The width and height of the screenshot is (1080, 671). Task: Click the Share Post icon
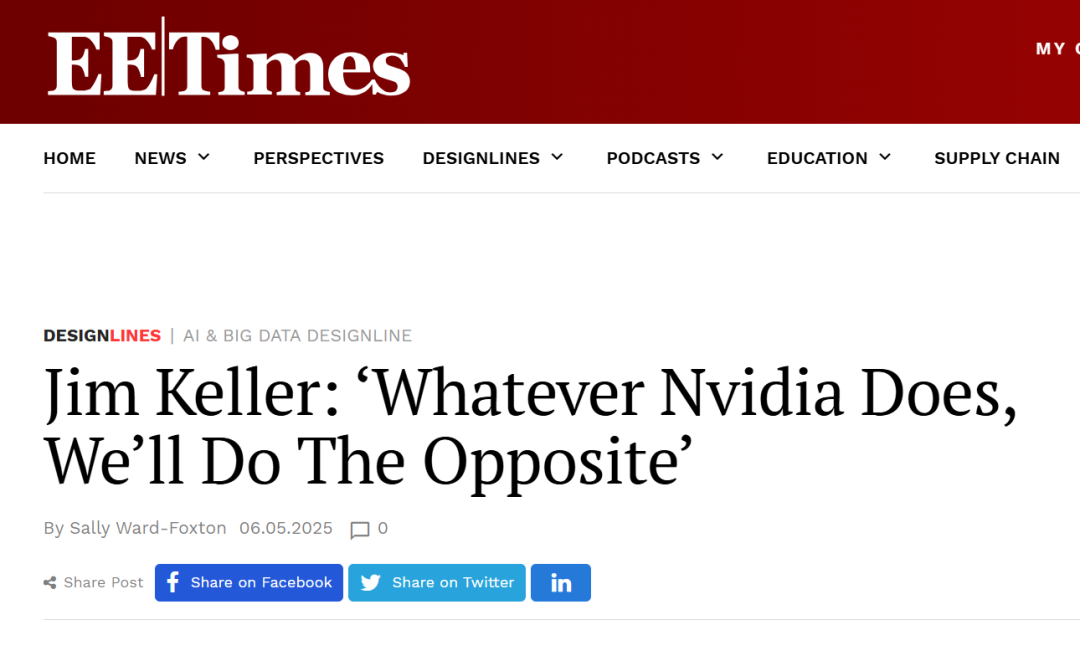pyautogui.click(x=50, y=583)
